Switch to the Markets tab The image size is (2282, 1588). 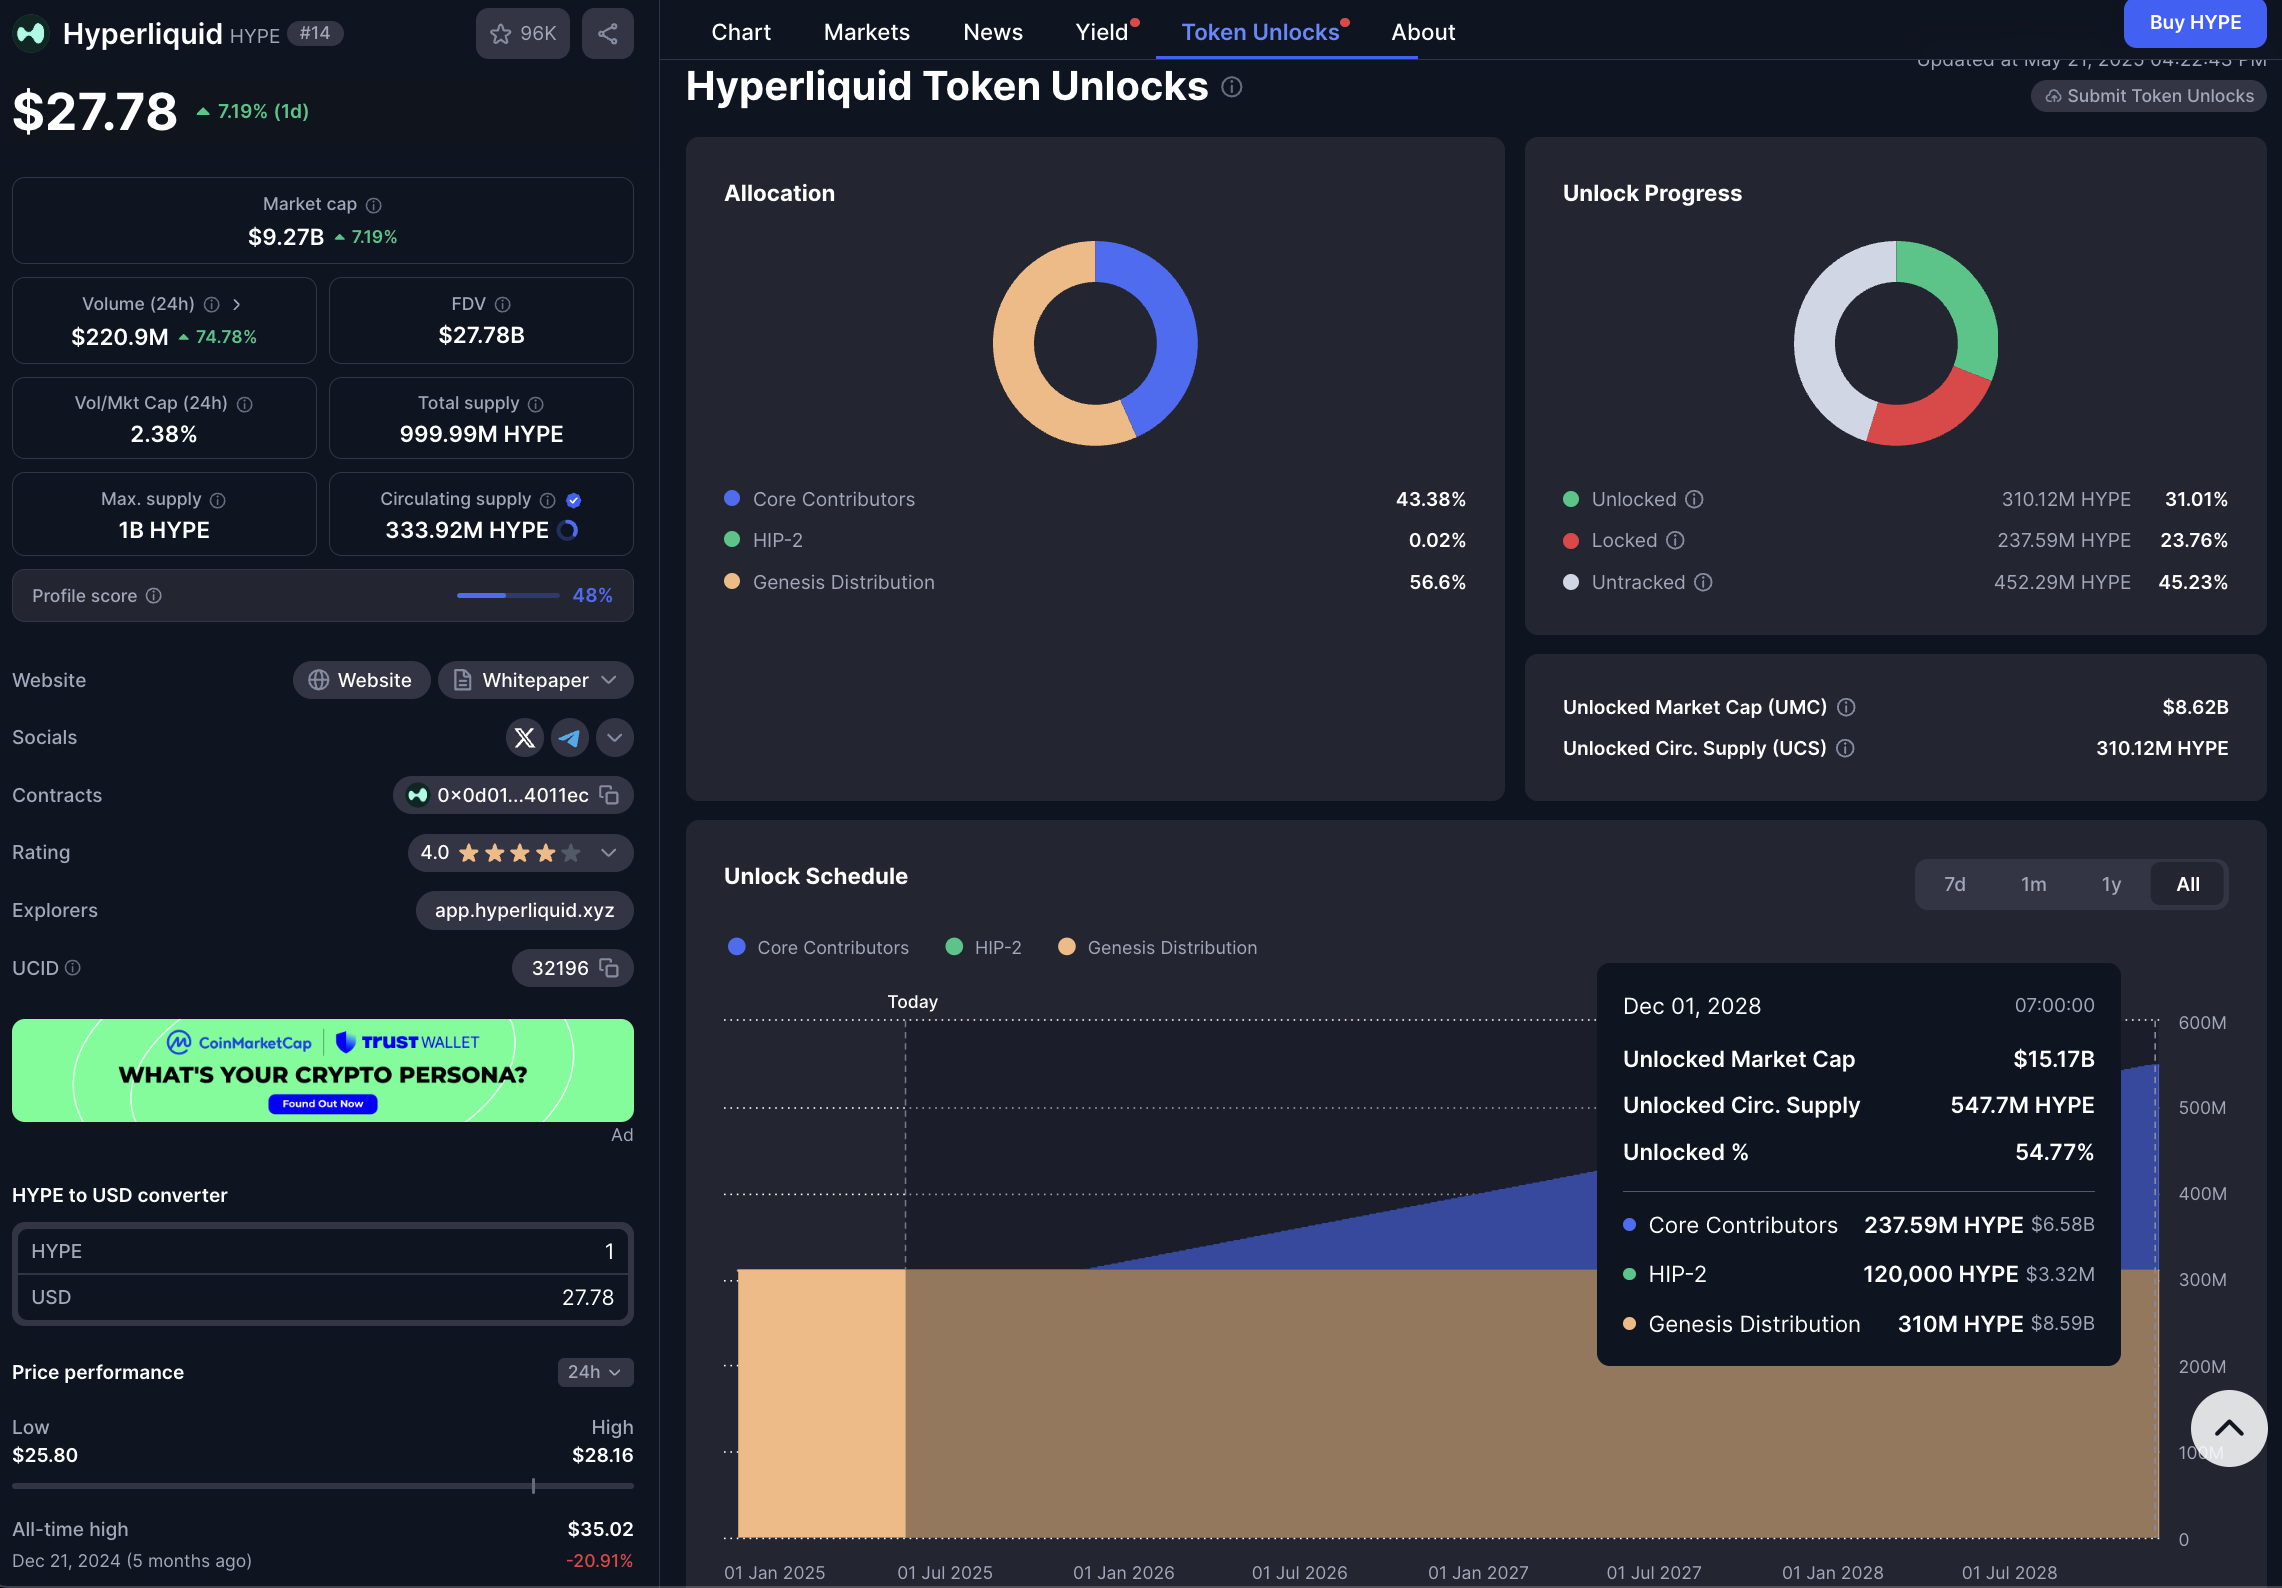pos(866,31)
